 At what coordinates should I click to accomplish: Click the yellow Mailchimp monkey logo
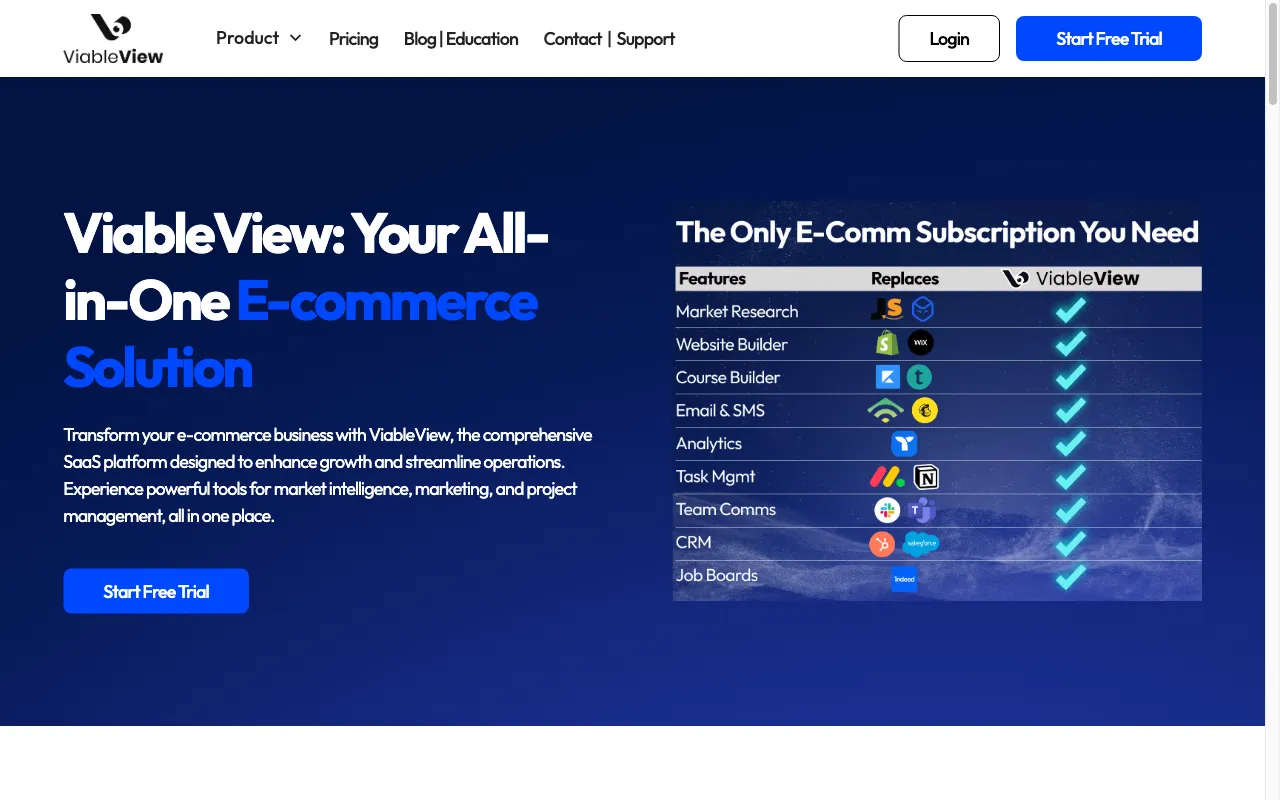(x=924, y=410)
